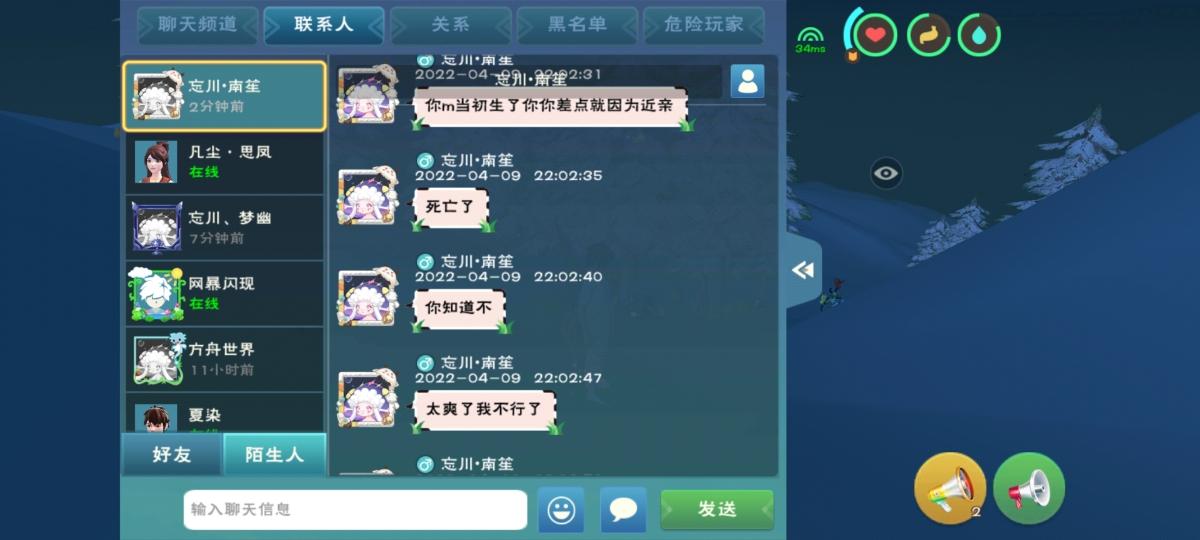Toggle the eye visibility icon

point(886,173)
